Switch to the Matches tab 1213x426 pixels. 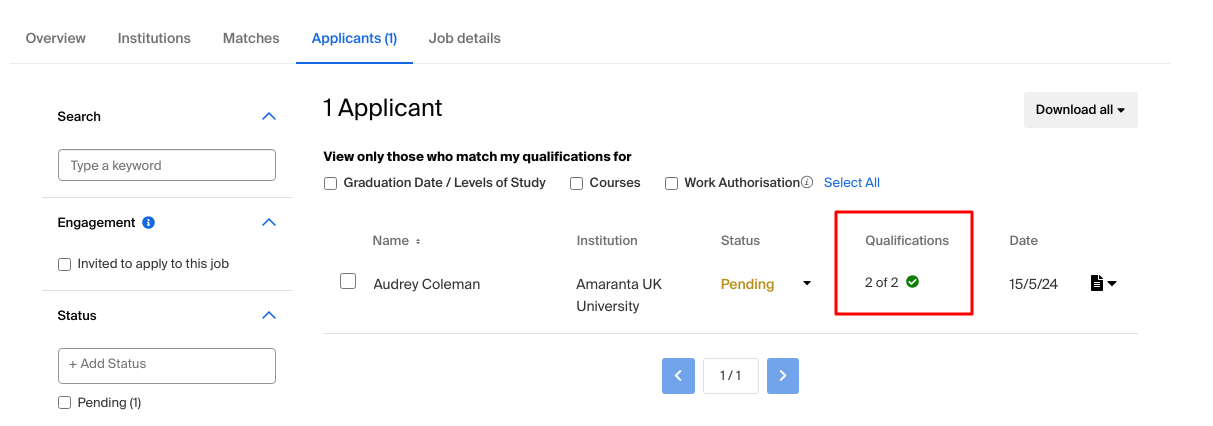point(251,38)
